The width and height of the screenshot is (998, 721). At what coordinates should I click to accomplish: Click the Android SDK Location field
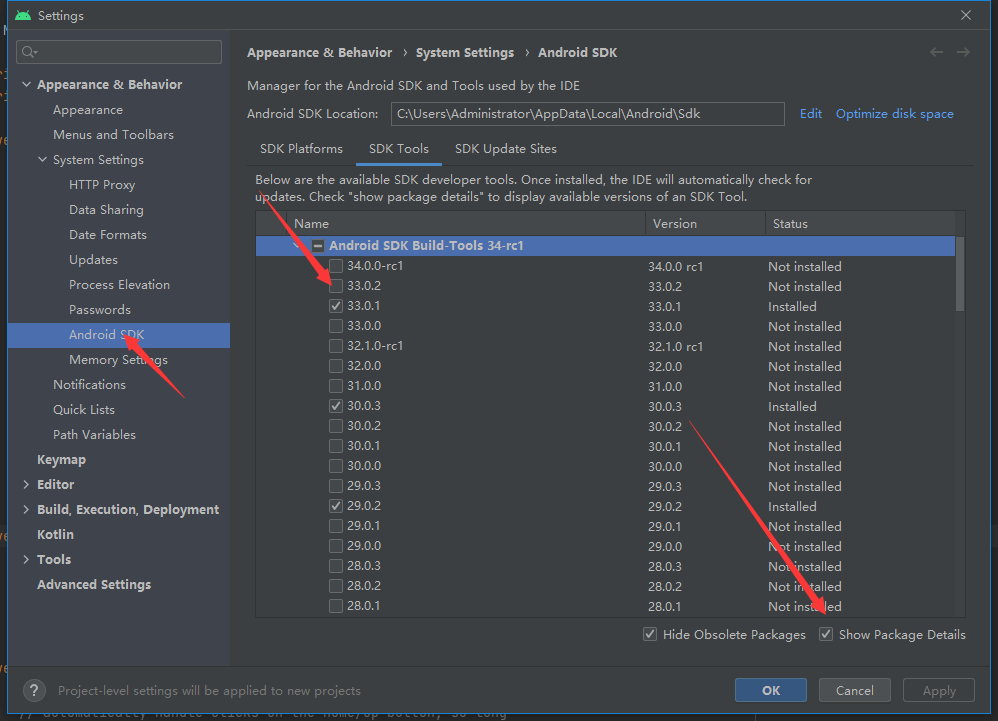pos(587,114)
